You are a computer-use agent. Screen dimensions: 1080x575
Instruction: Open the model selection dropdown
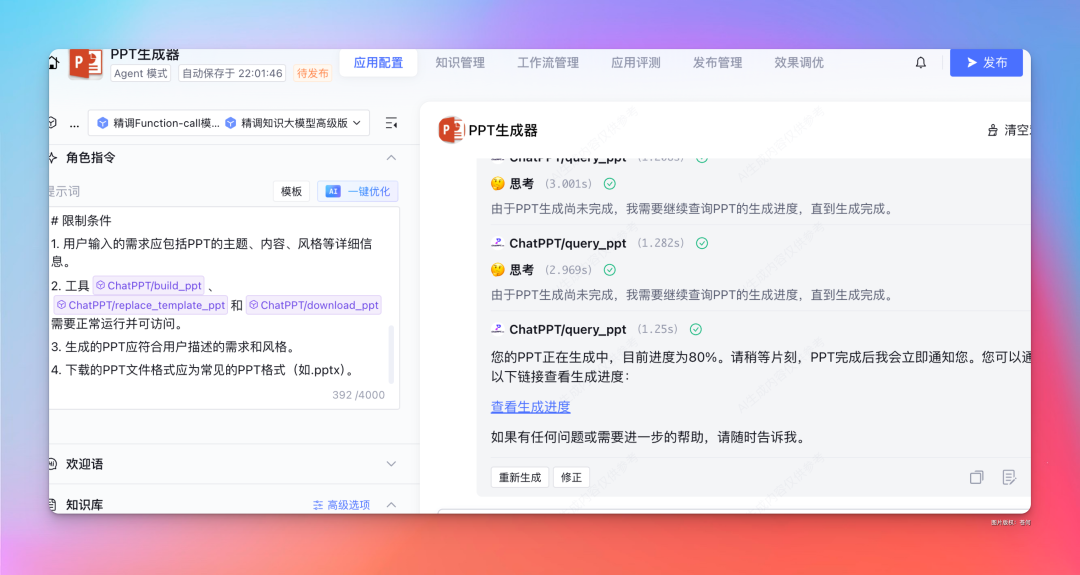tap(229, 123)
